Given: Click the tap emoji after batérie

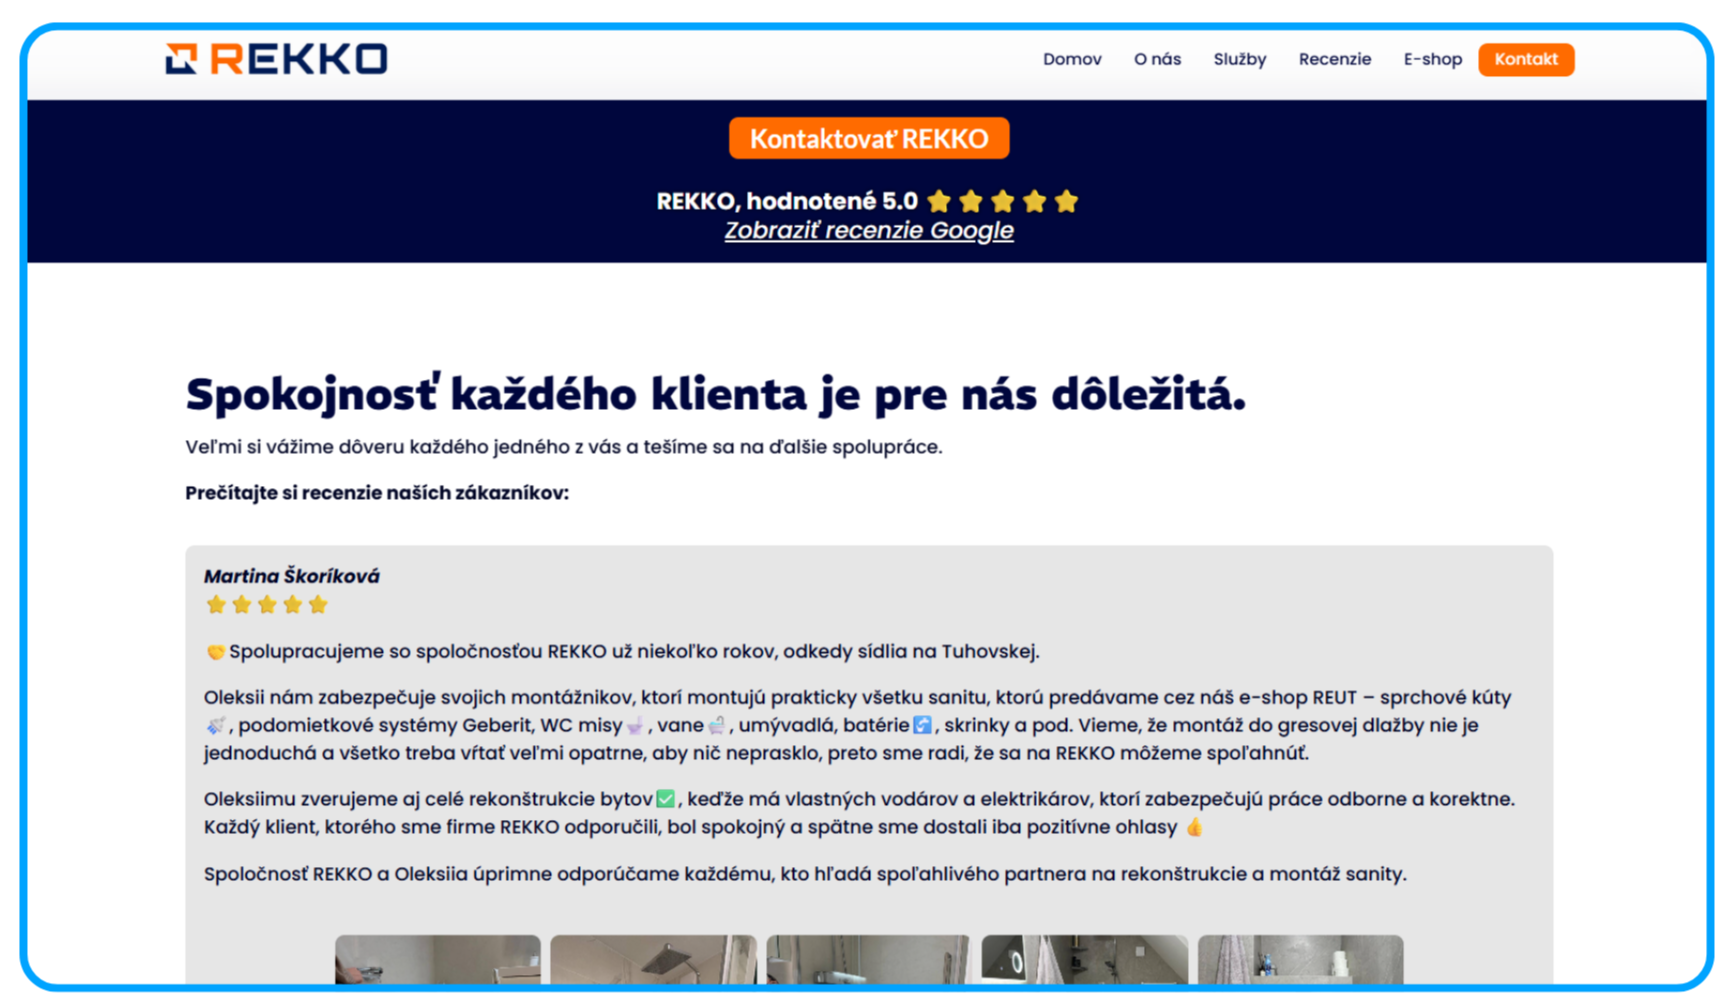Looking at the screenshot, I should point(922,725).
